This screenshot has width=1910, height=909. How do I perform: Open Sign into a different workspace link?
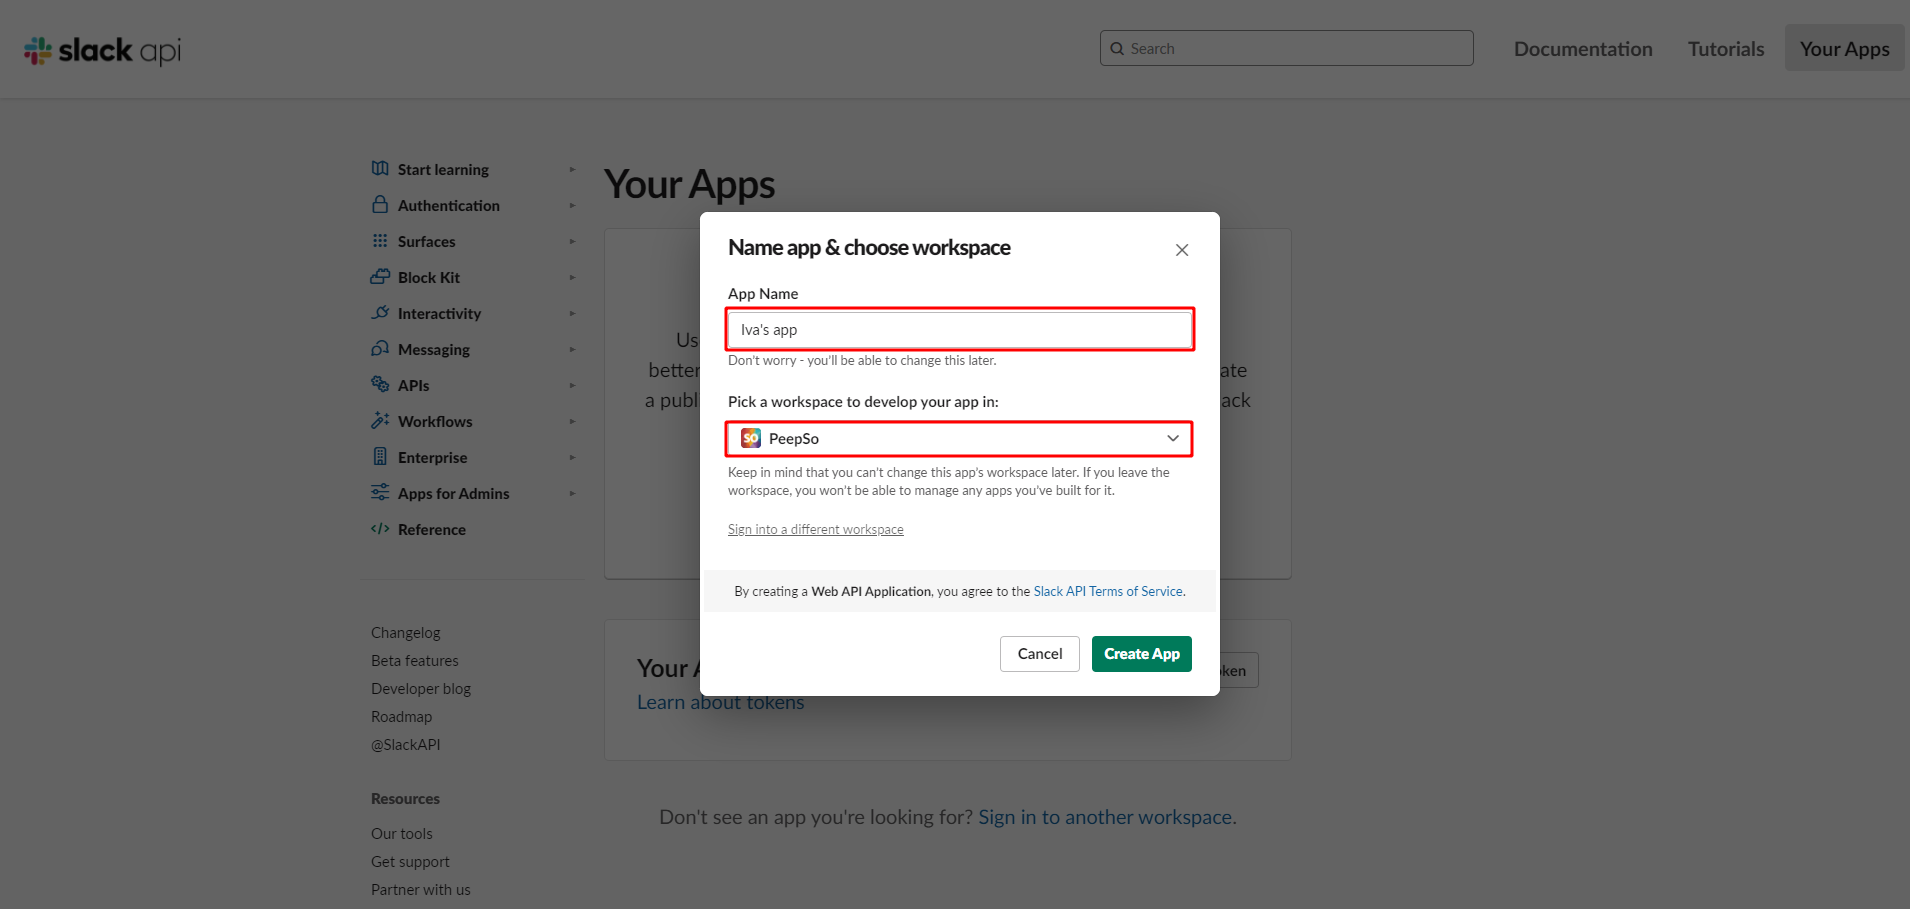(x=816, y=530)
